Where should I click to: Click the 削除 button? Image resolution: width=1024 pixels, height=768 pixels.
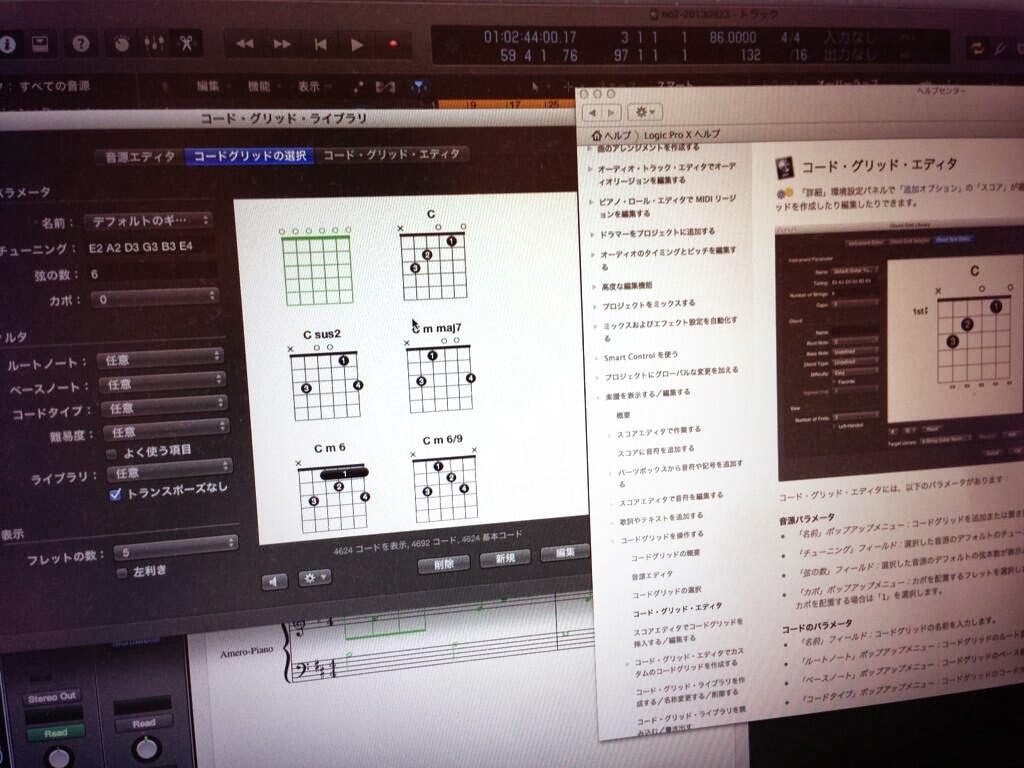point(443,563)
